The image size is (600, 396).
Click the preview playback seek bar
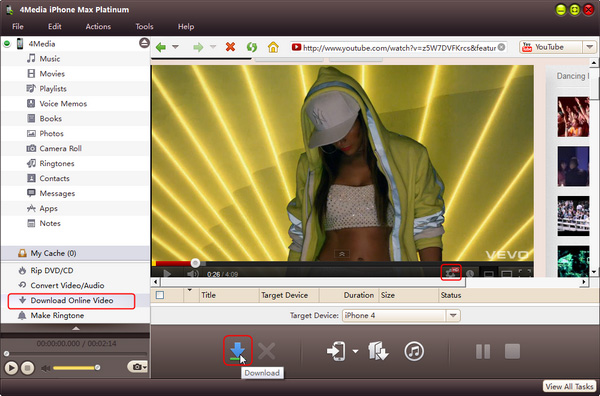coord(76,354)
